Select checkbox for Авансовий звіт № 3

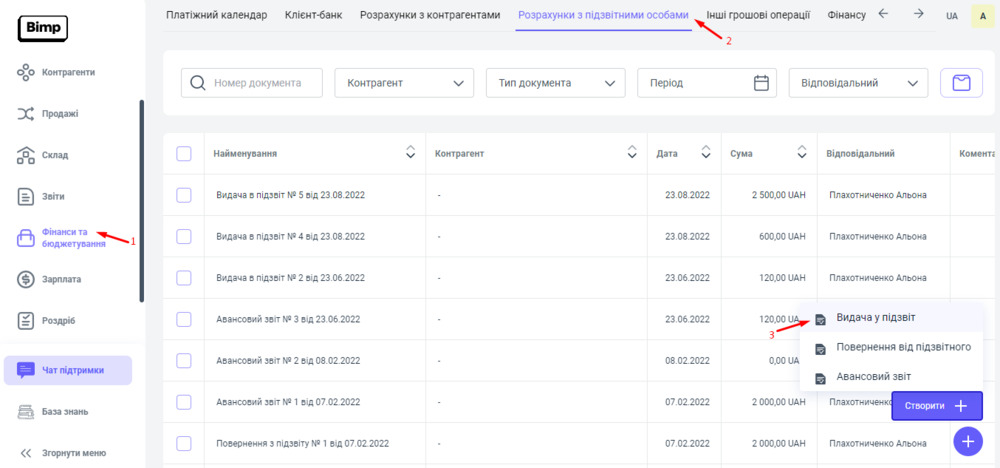coord(184,319)
